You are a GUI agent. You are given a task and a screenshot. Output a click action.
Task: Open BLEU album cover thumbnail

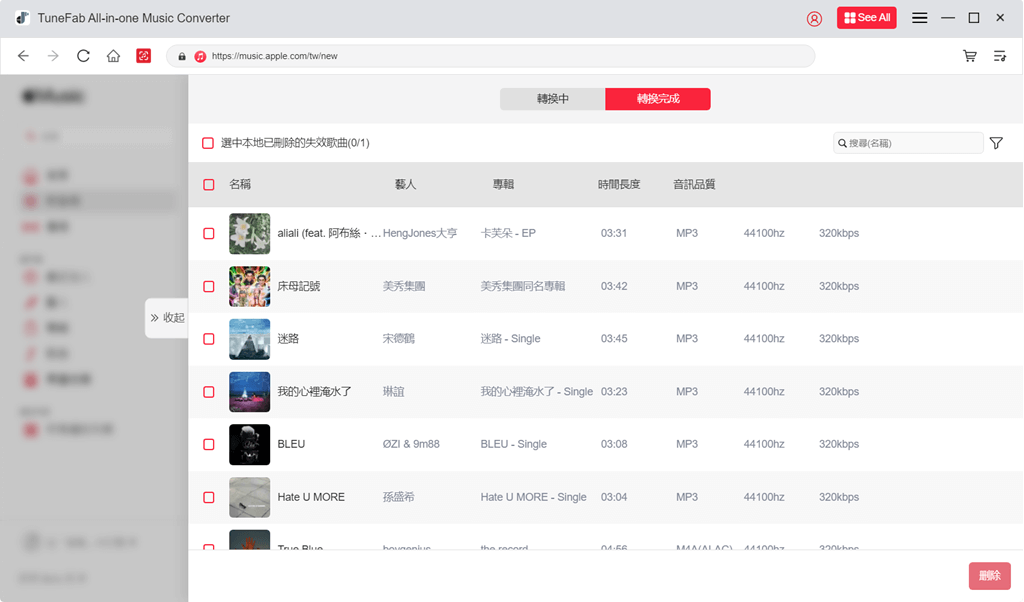(249, 445)
